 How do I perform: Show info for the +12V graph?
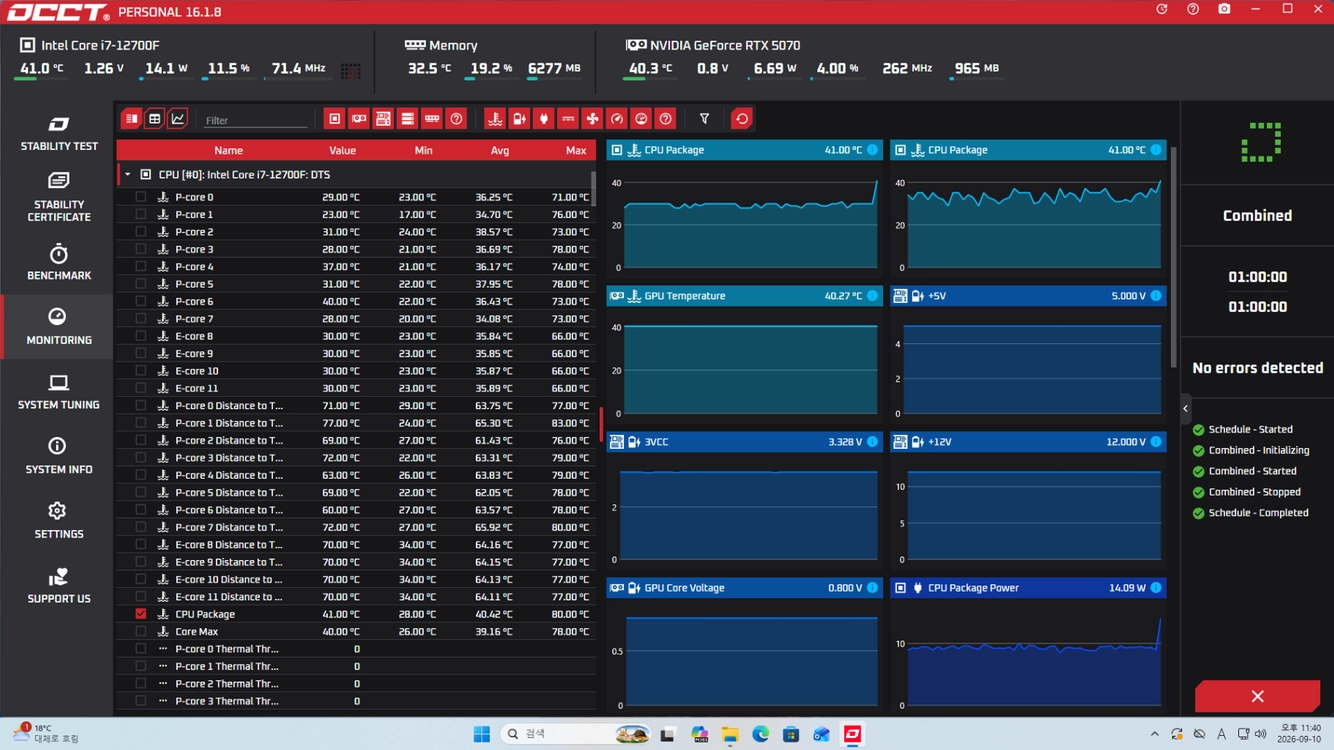(1156, 442)
